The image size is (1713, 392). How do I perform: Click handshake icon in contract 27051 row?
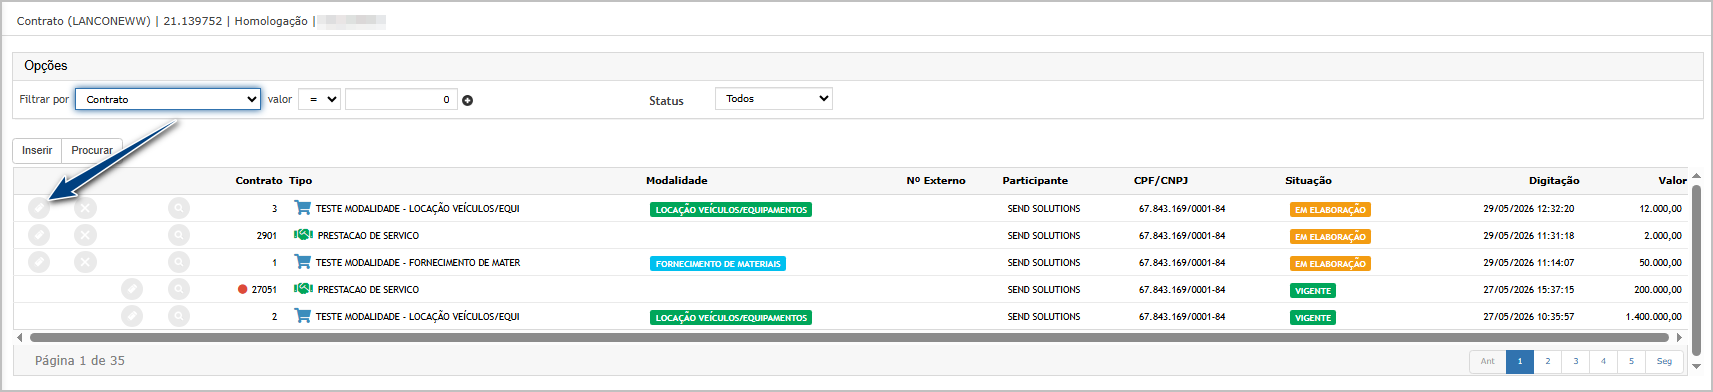tap(303, 289)
